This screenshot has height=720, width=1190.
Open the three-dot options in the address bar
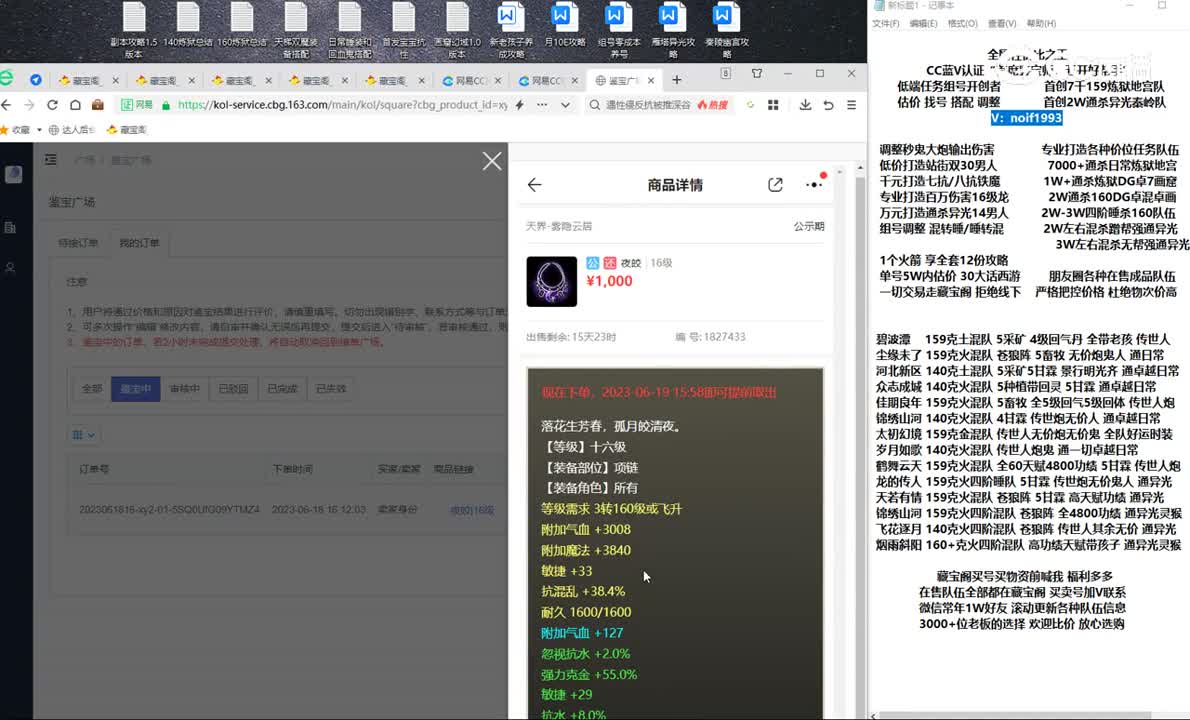click(x=542, y=105)
